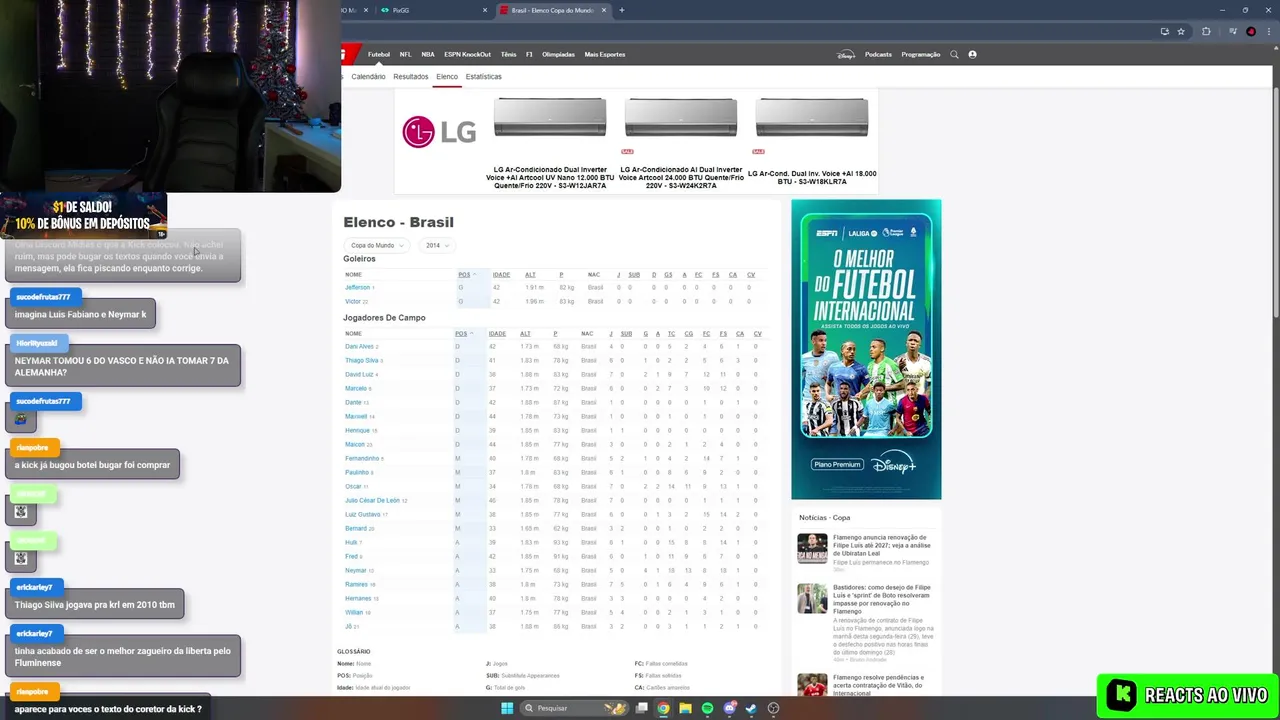Open the NFL menu item
The width and height of the screenshot is (1280, 720).
point(405,54)
